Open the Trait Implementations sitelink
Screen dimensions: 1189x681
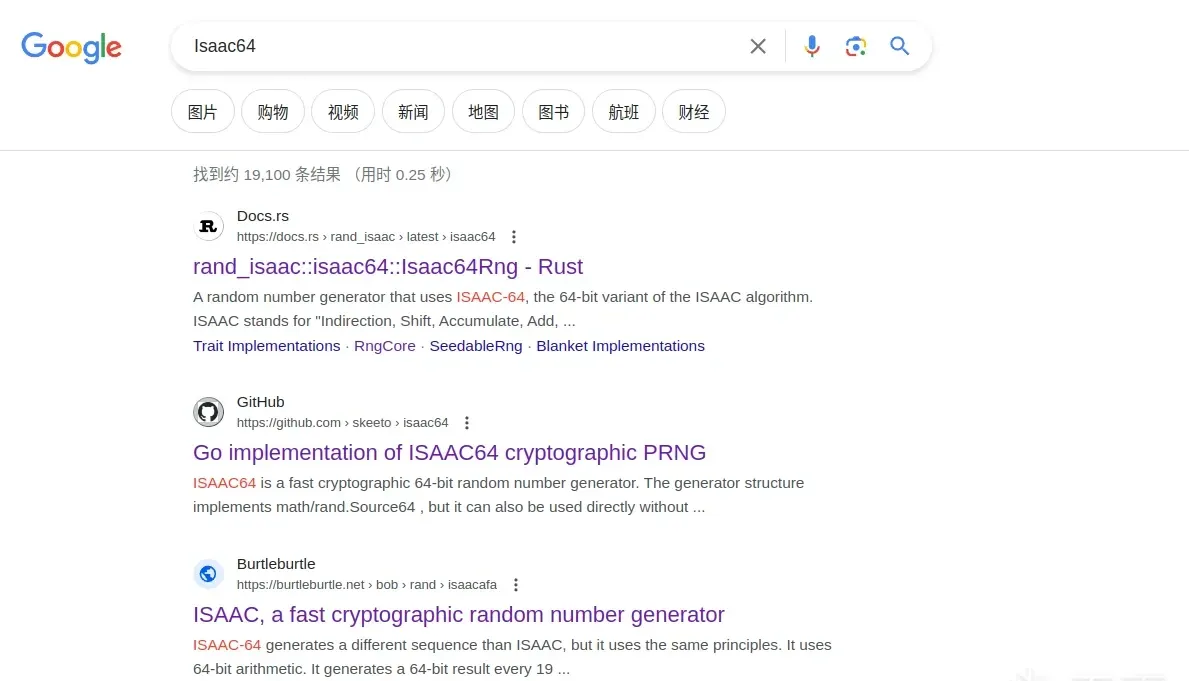click(266, 346)
